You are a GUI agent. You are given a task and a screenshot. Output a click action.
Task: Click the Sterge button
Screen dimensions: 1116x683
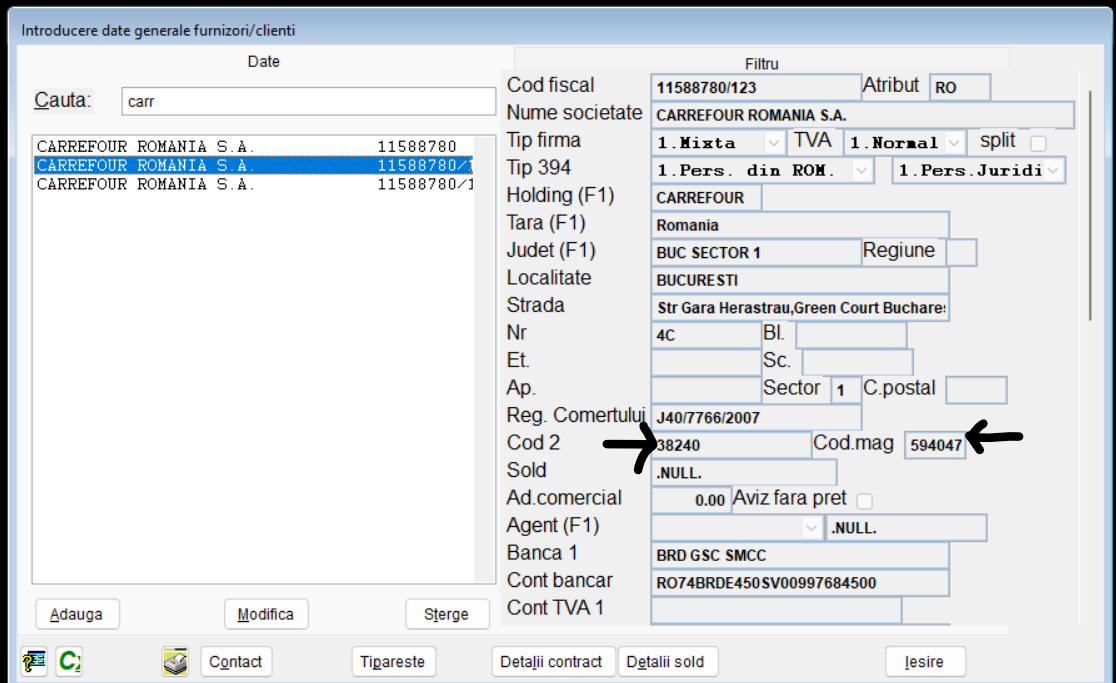[x=447, y=614]
